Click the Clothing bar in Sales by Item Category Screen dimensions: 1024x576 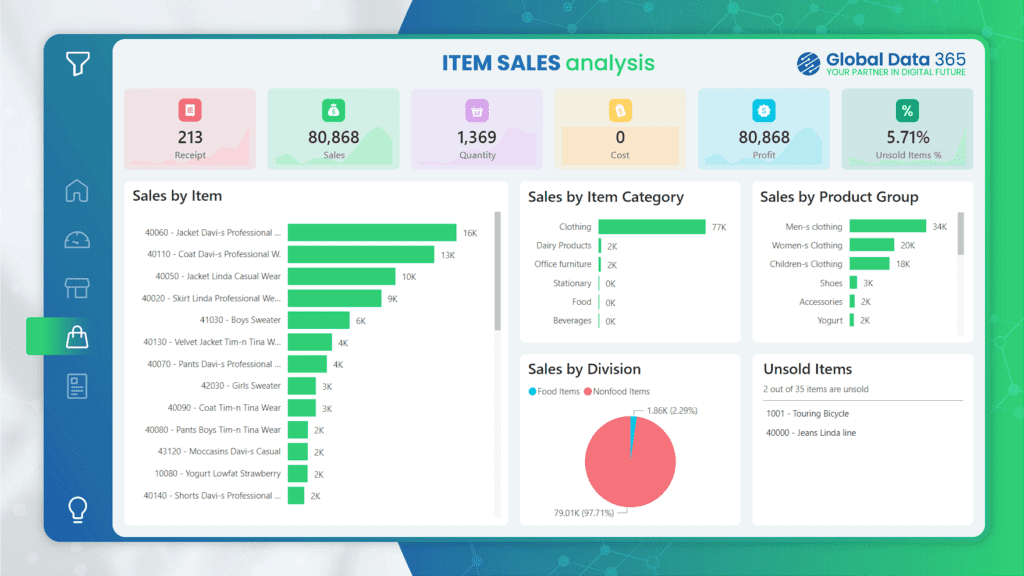point(654,227)
